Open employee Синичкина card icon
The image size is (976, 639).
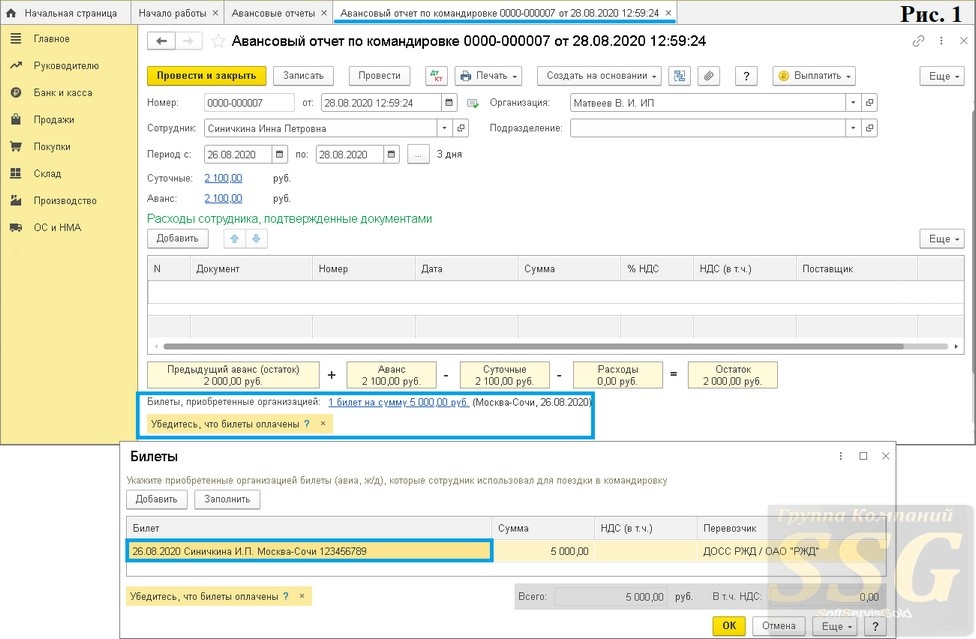pos(461,128)
